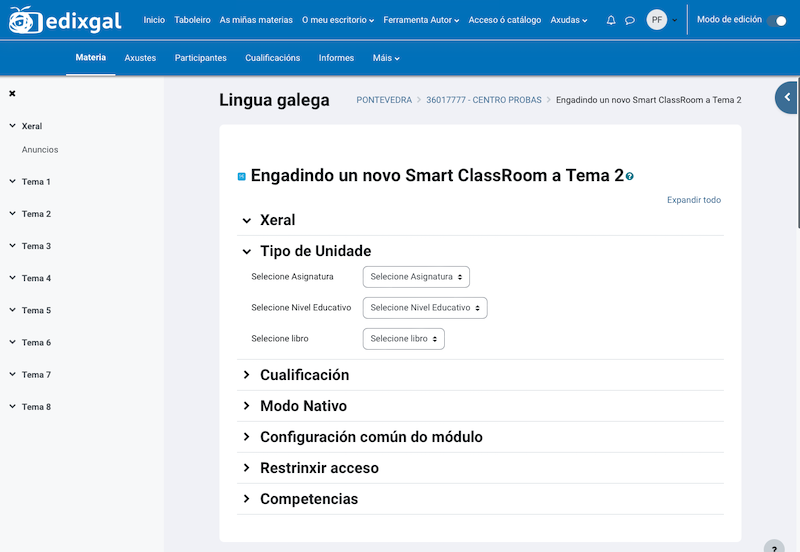Image resolution: width=800 pixels, height=552 pixels.
Task: Toggle Modo de edición switch
Action: [x=777, y=21]
